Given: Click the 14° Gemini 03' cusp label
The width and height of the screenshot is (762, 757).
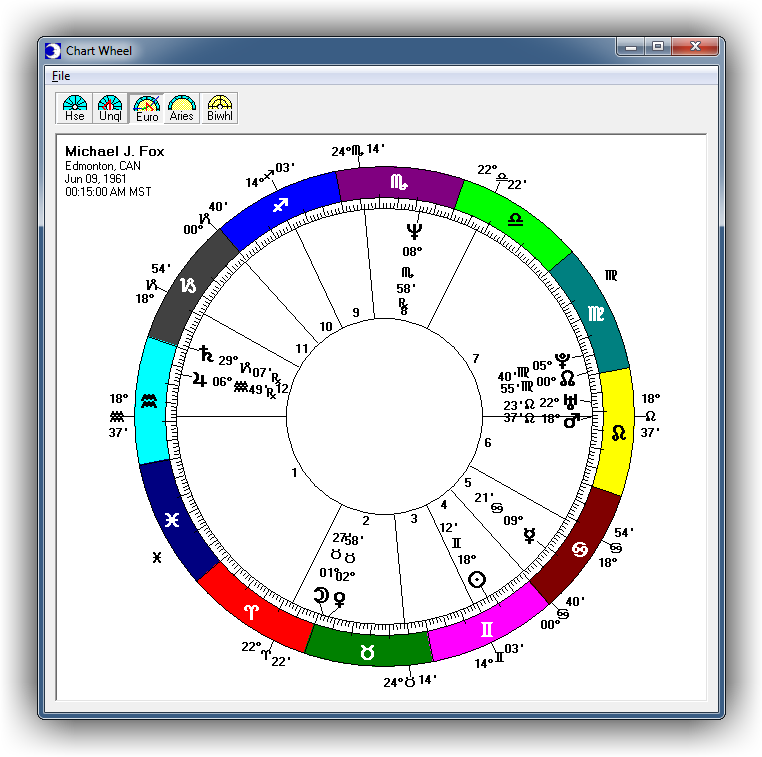Looking at the screenshot, I should coord(499,656).
